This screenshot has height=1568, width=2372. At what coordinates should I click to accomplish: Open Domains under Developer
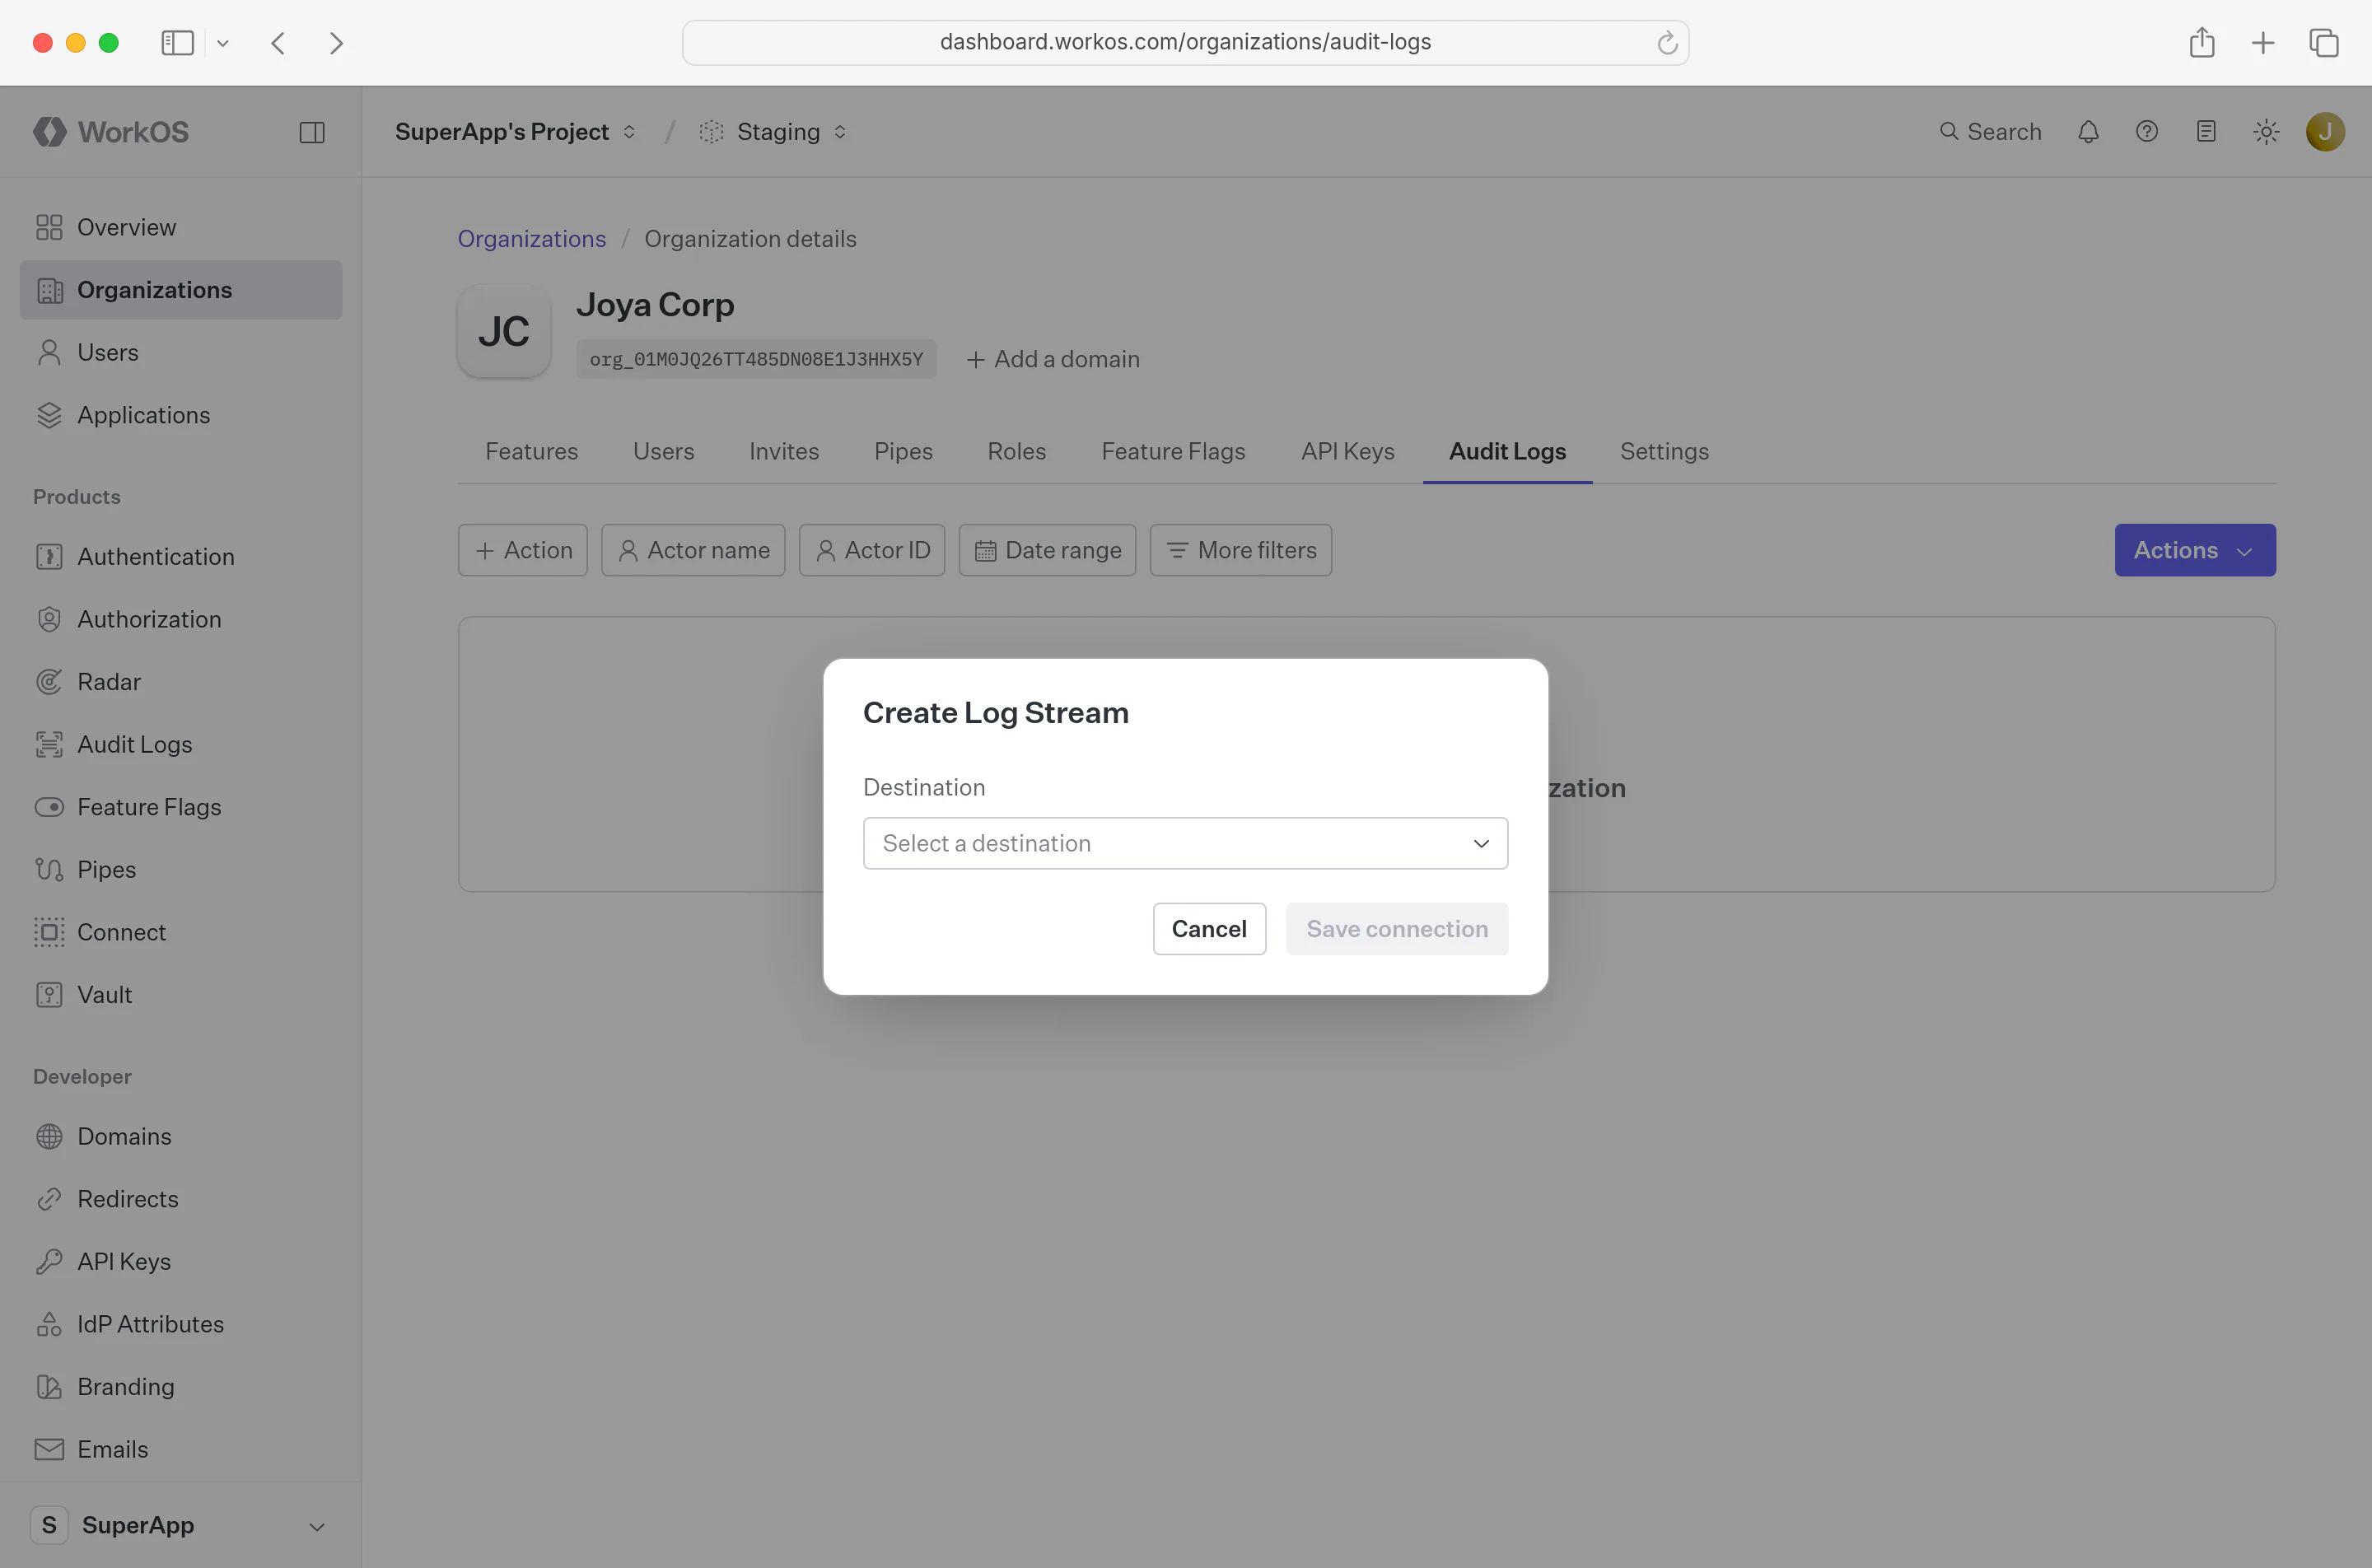click(x=181, y=1136)
